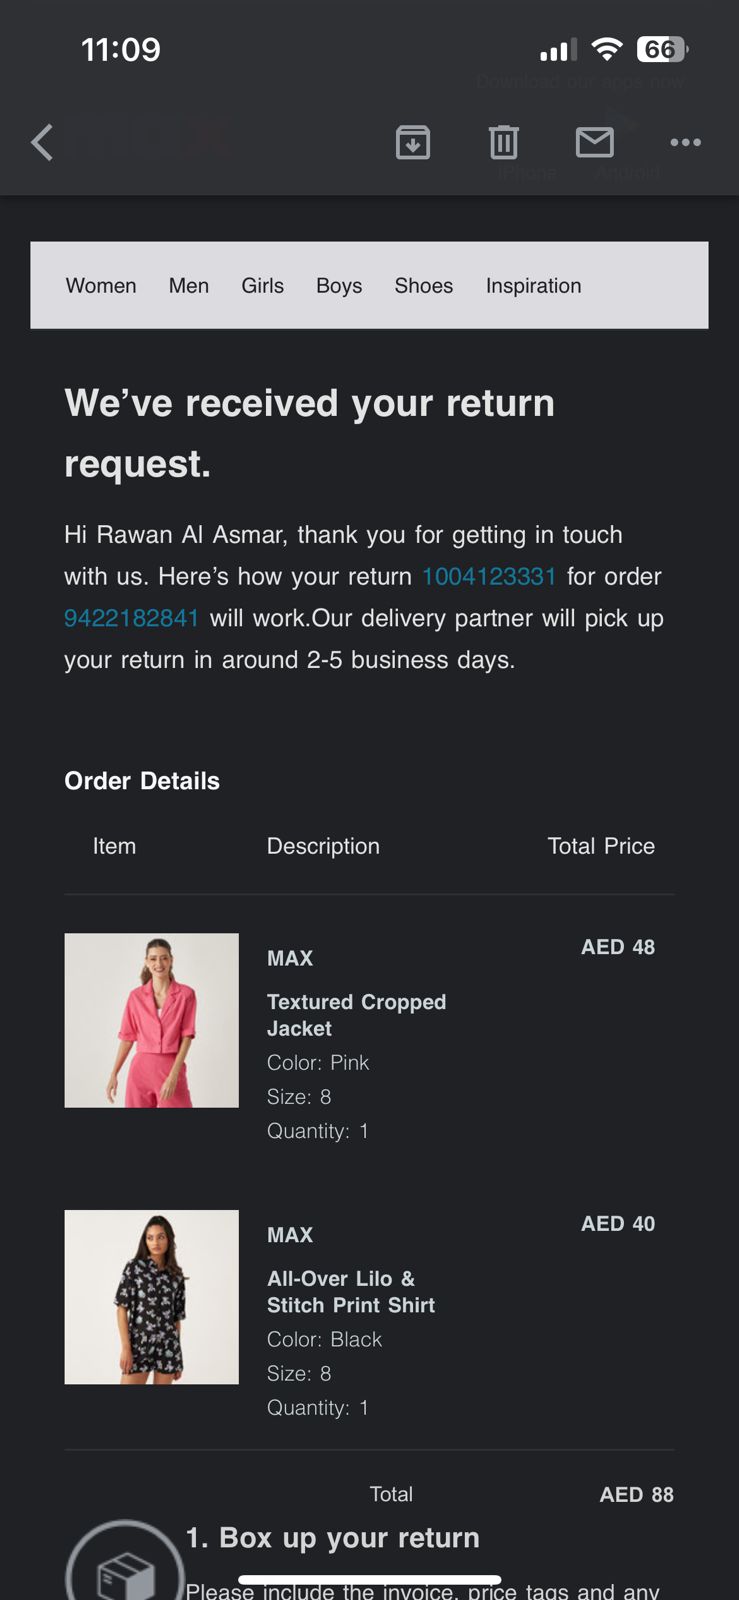Go to the Boys category
This screenshot has height=1600, width=739.
click(x=339, y=286)
